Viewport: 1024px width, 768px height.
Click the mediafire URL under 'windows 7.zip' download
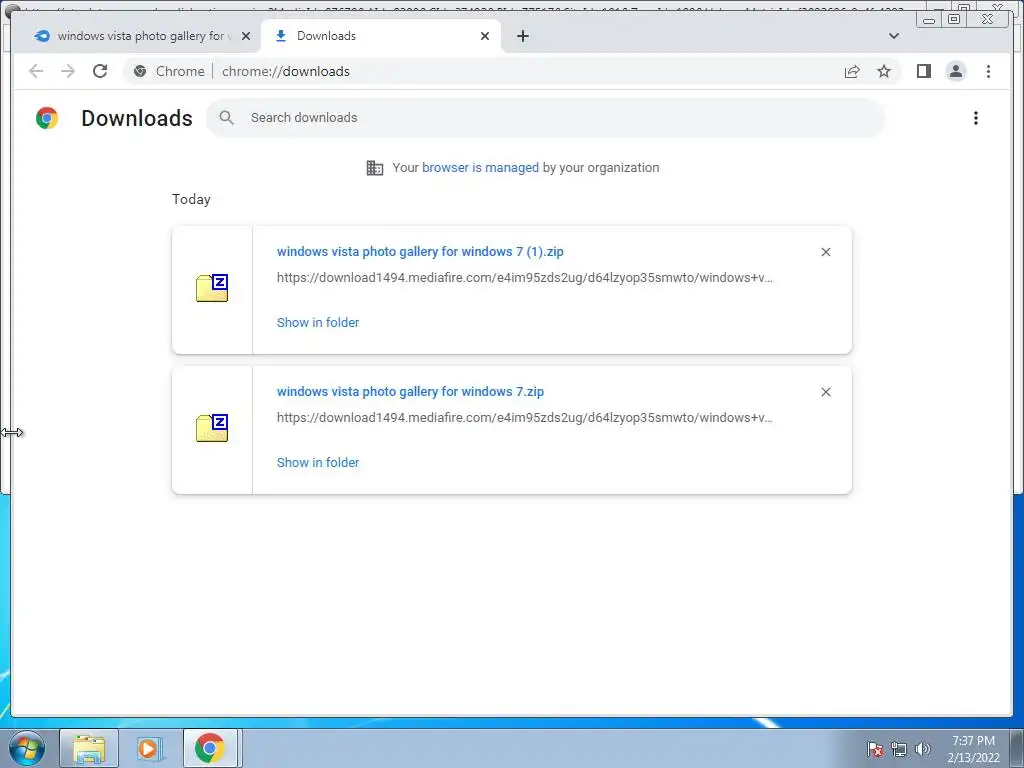524,417
